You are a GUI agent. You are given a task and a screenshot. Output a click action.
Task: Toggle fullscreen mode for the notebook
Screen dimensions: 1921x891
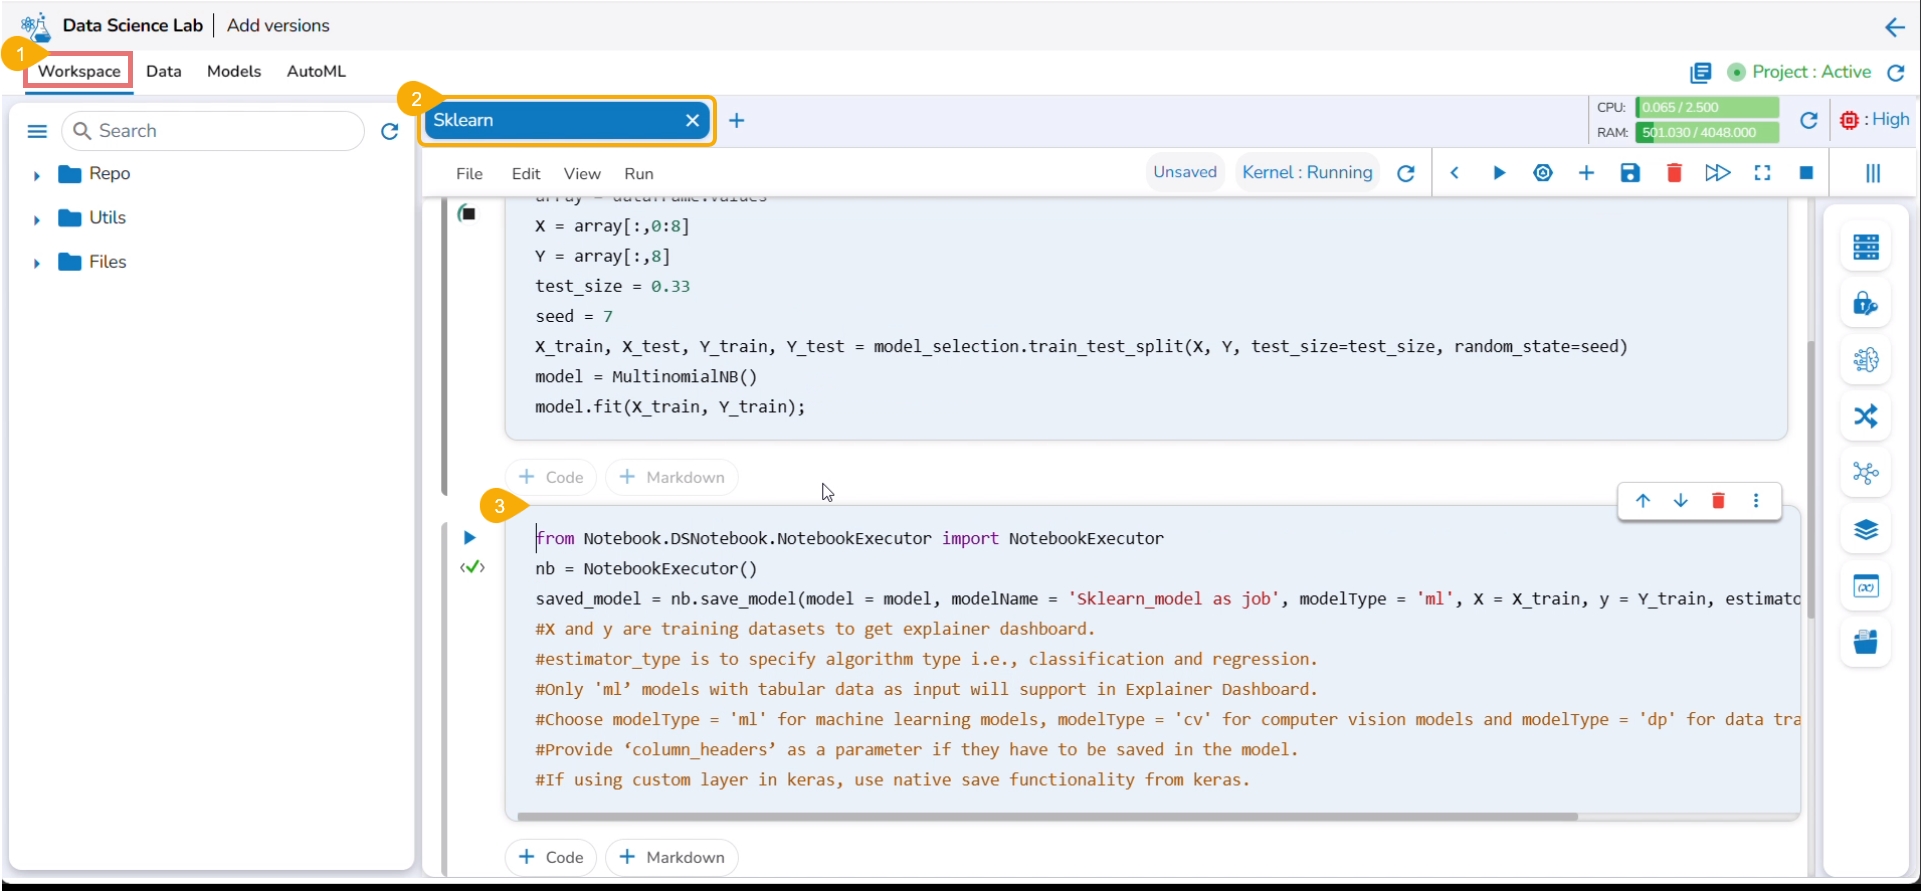click(1762, 173)
